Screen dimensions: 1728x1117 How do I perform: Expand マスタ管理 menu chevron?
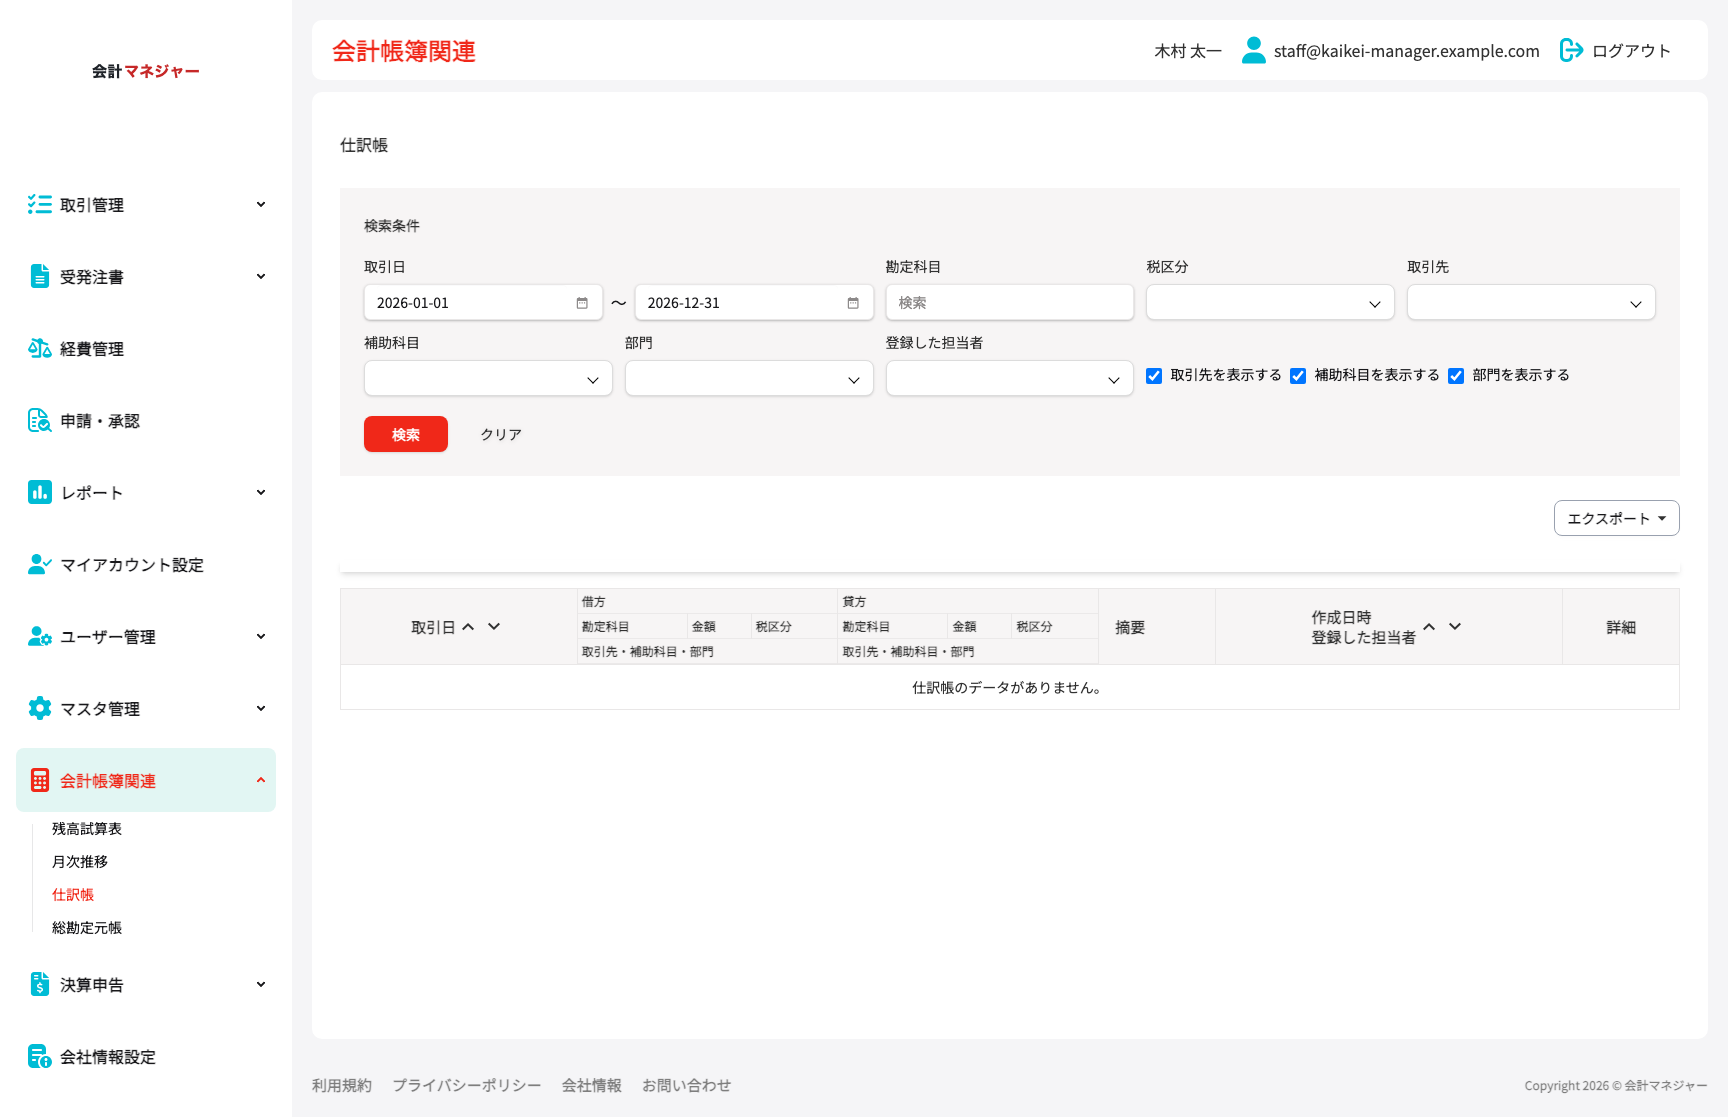click(261, 709)
